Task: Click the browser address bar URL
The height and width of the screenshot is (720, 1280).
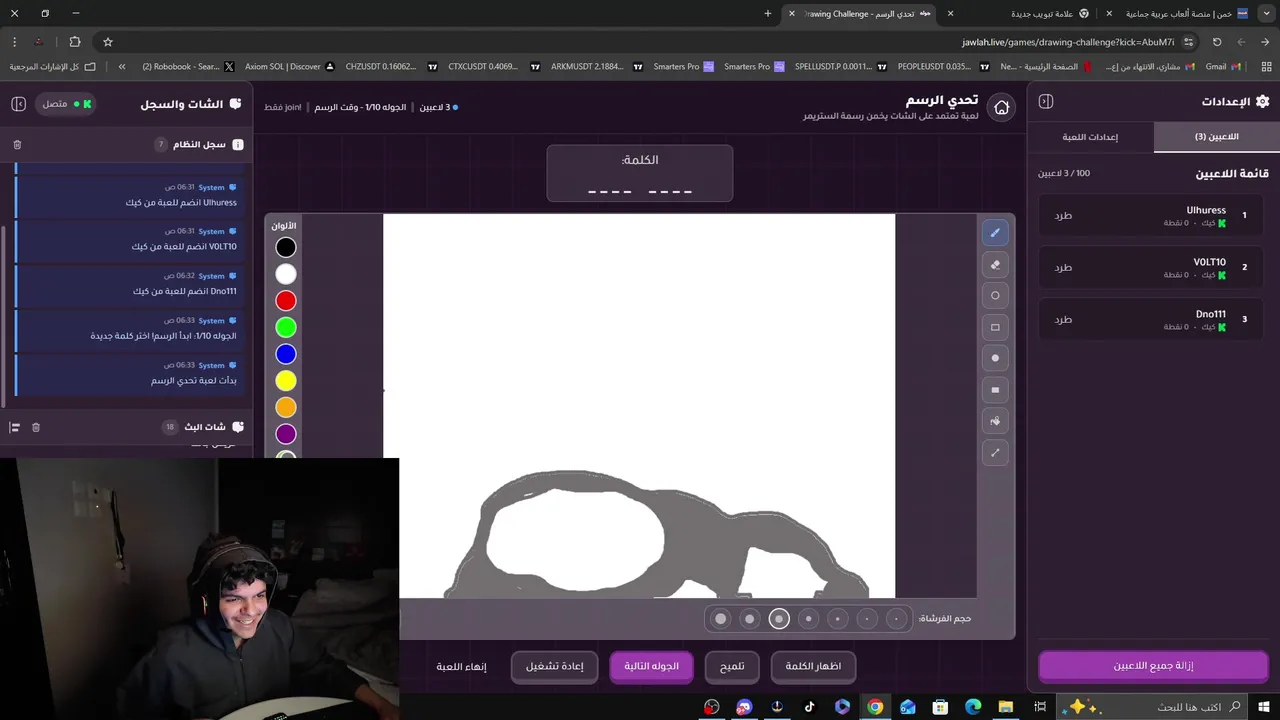Action: coord(1068,42)
